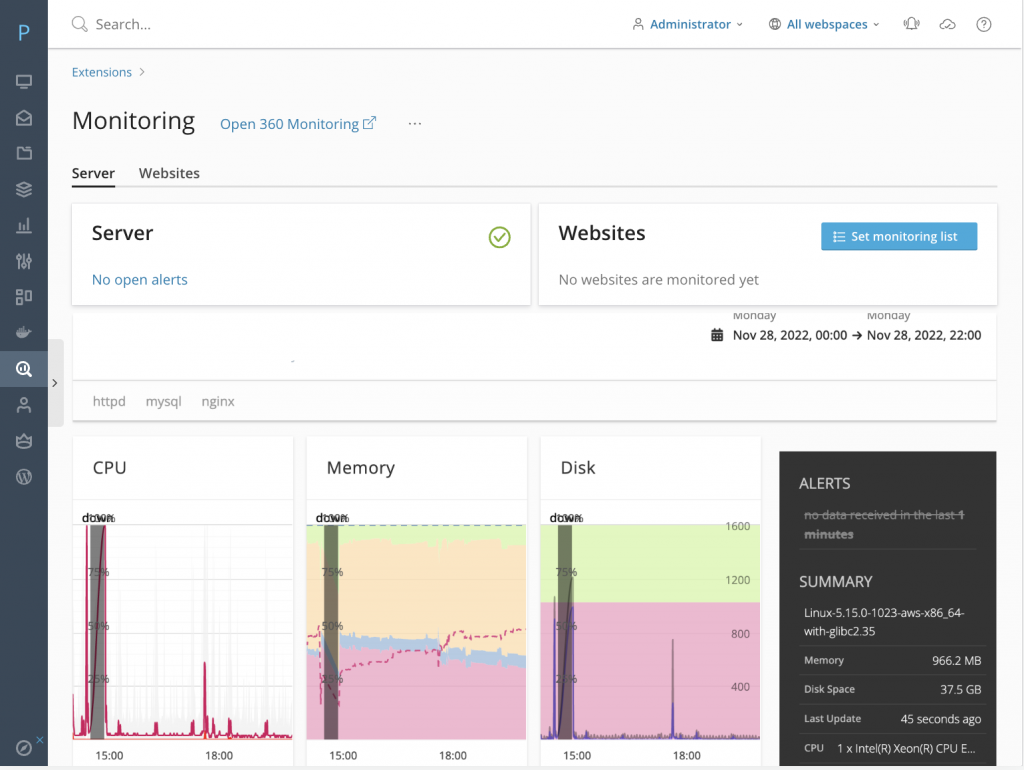Switch to the Server tab
This screenshot has width=1024, height=770.
tap(93, 173)
